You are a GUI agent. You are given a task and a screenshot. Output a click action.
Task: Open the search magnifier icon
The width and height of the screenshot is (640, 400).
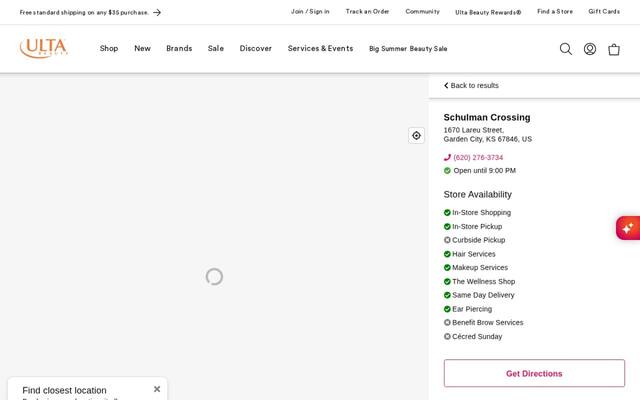click(566, 49)
